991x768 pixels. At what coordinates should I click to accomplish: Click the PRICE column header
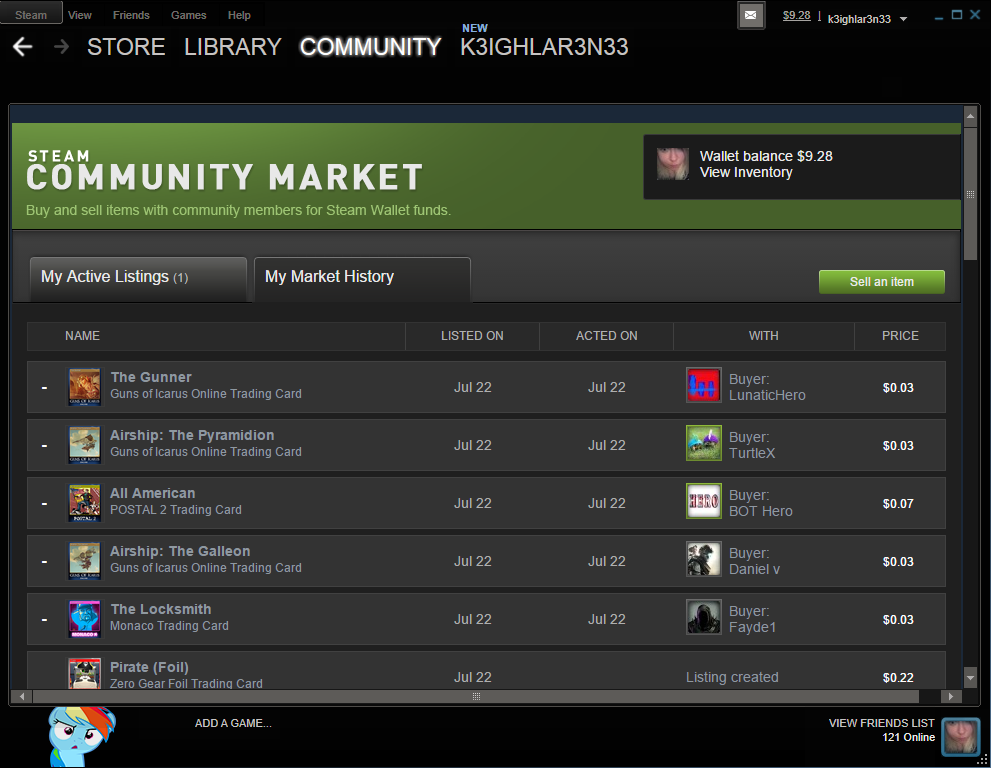click(900, 336)
